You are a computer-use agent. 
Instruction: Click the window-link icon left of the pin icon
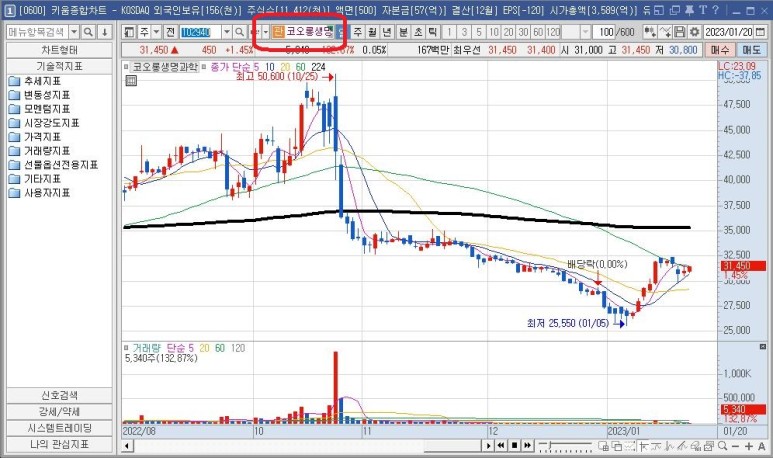click(x=675, y=10)
